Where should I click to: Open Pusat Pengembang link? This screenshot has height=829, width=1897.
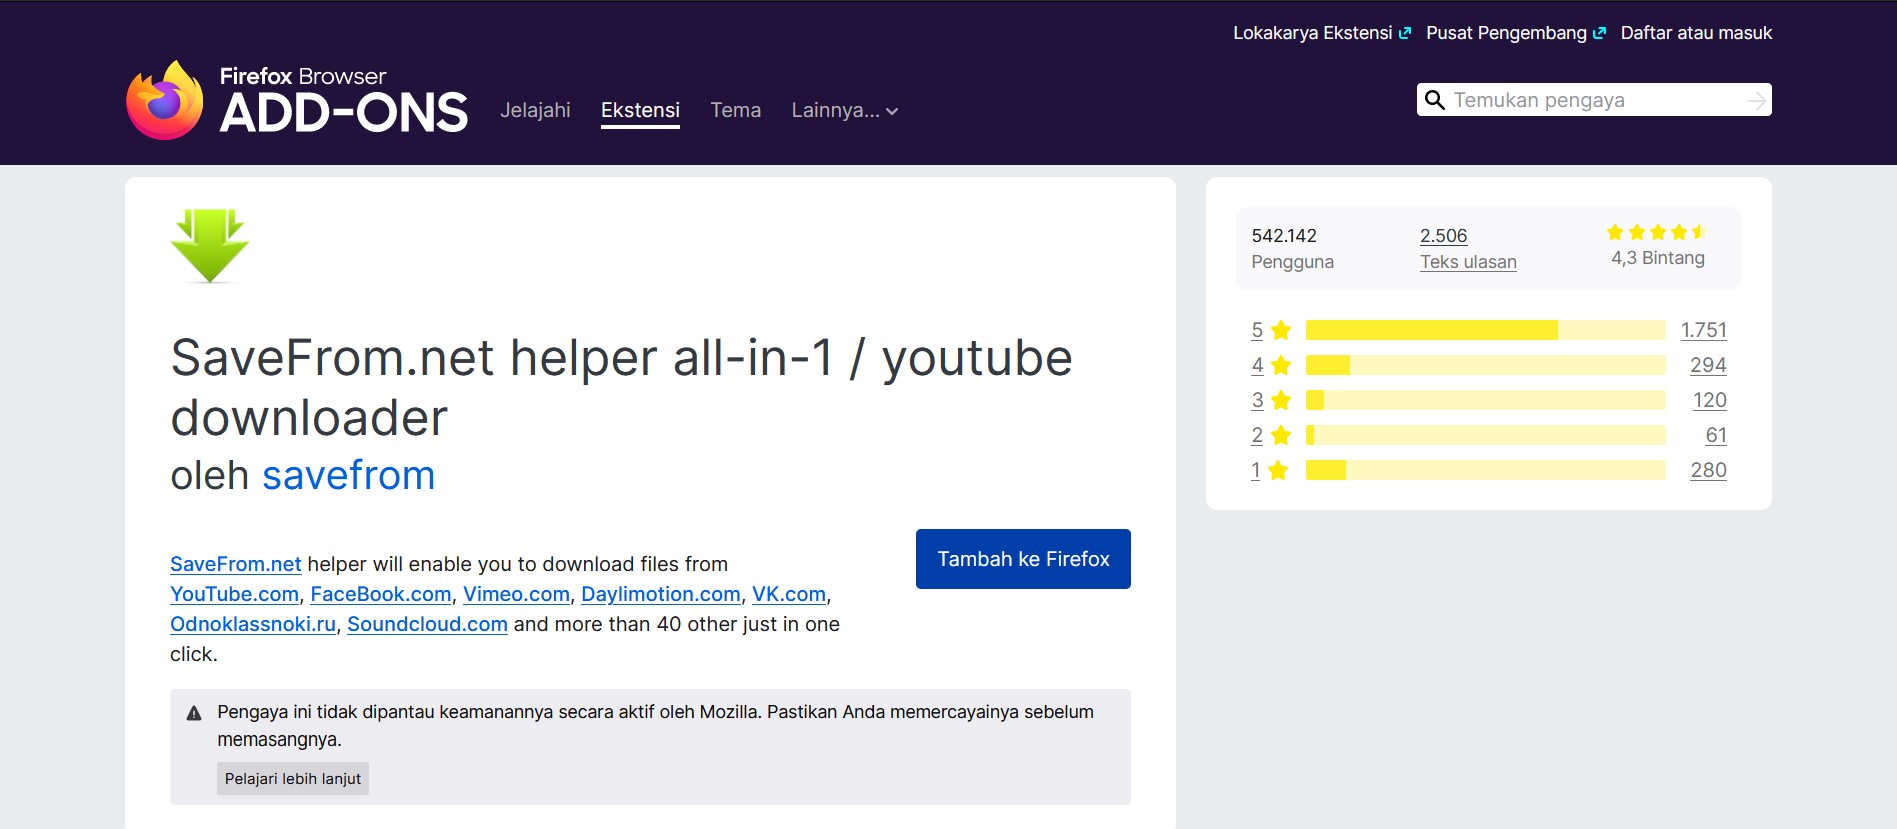tap(1506, 33)
